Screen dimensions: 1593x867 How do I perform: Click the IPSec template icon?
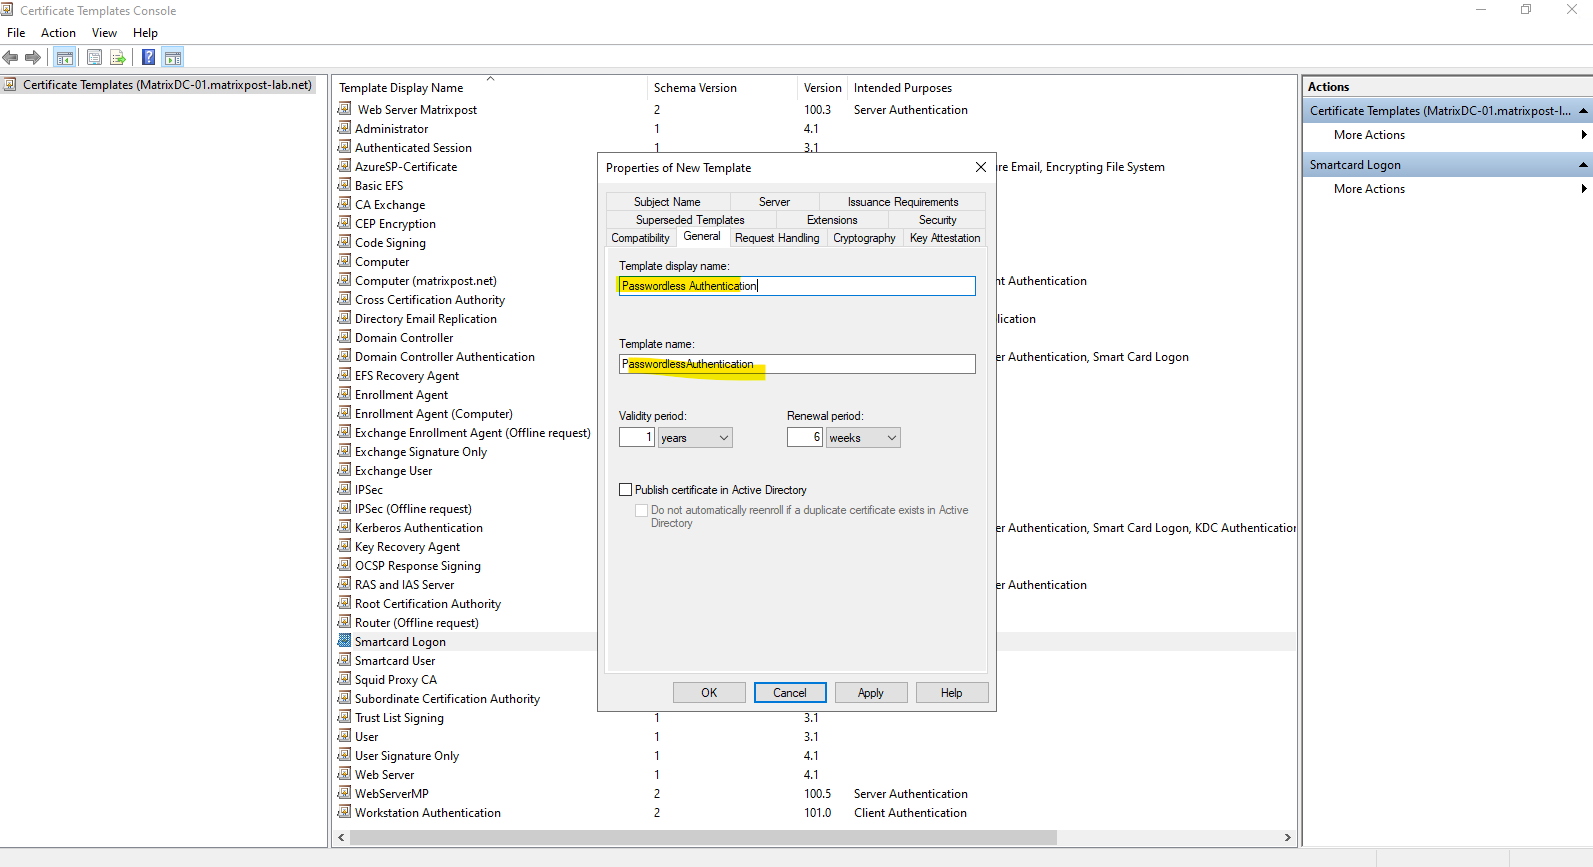click(x=345, y=489)
